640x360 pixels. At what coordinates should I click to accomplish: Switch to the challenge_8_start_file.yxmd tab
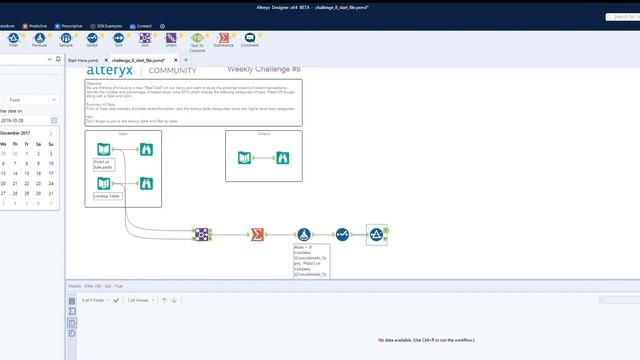138,60
